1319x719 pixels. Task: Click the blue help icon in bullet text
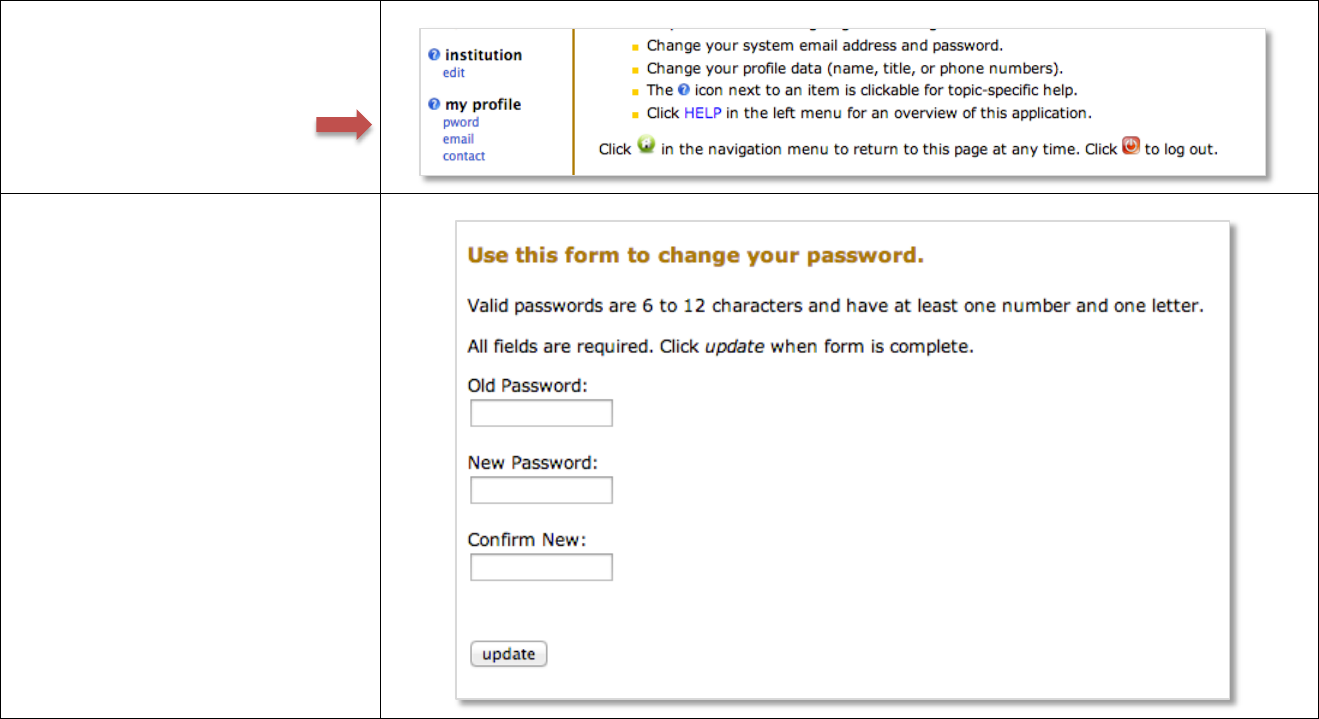(x=683, y=90)
